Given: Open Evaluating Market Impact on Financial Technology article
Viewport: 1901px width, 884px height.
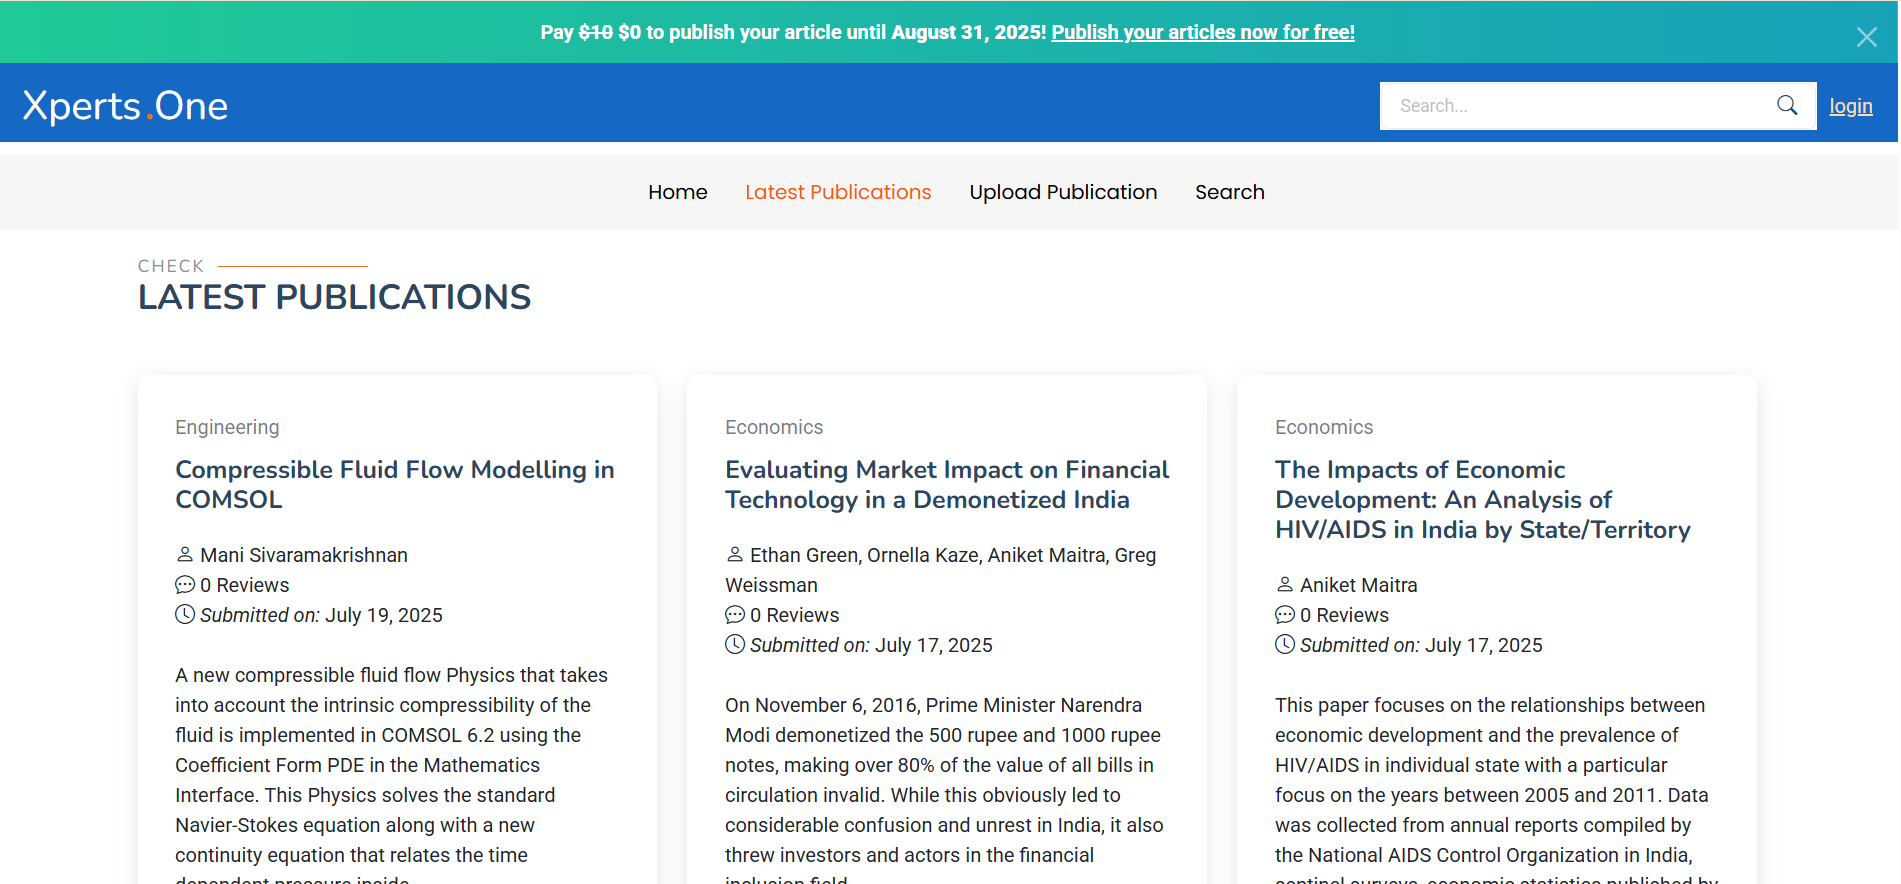Looking at the screenshot, I should click(x=946, y=484).
